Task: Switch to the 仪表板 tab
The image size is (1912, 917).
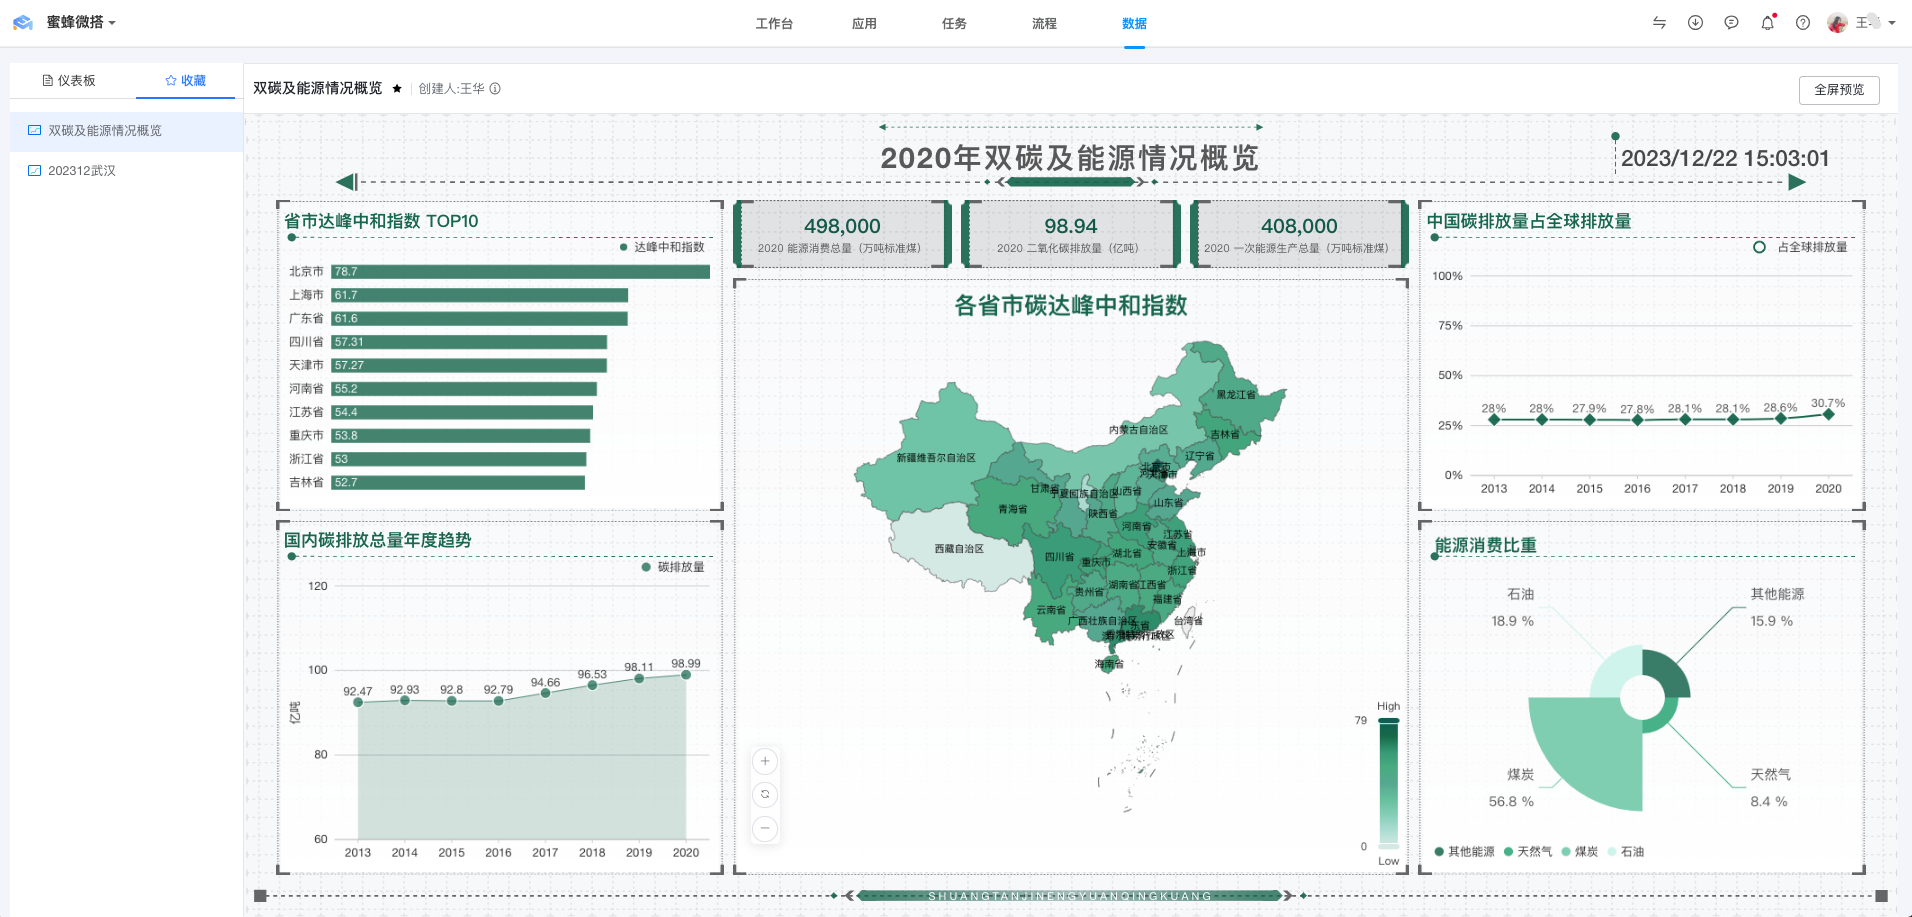Action: pyautogui.click(x=69, y=81)
